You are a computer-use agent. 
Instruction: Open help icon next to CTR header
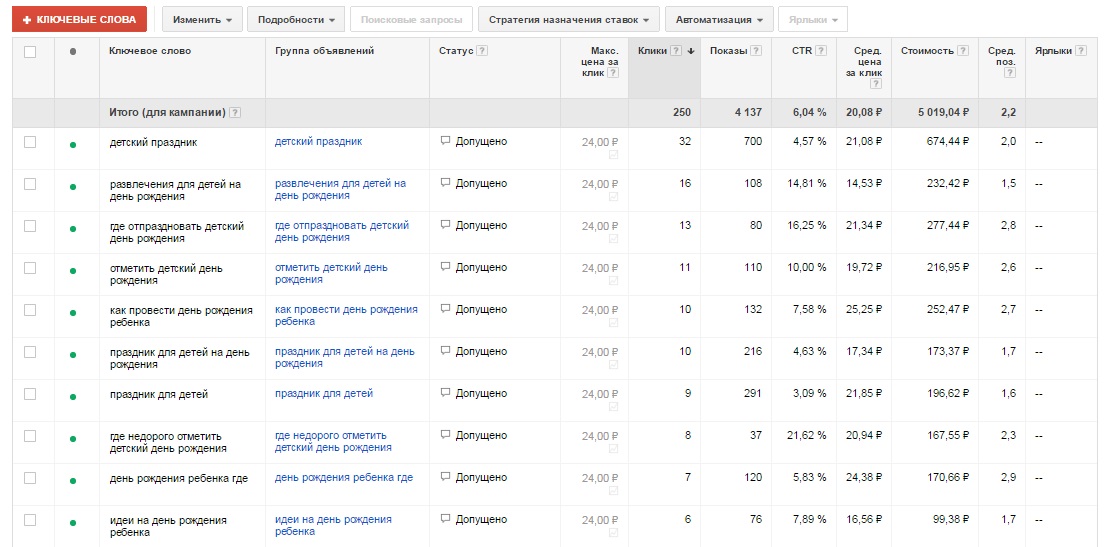pos(821,51)
